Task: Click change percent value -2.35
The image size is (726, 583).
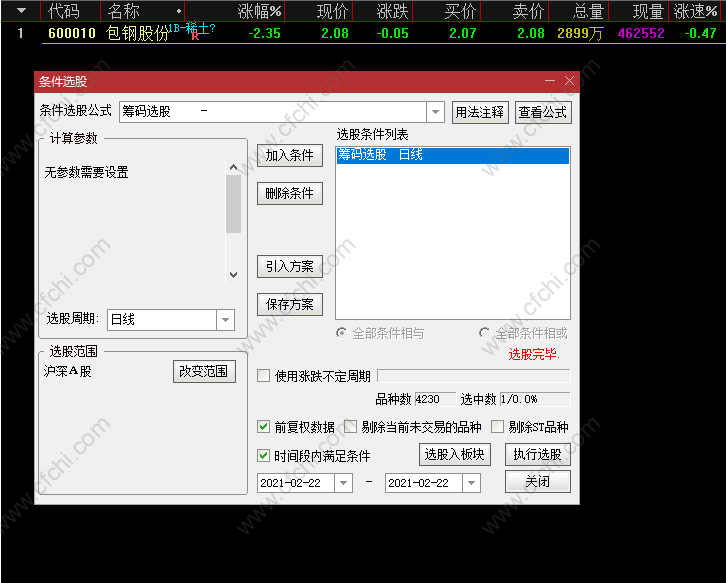Action: pos(264,33)
